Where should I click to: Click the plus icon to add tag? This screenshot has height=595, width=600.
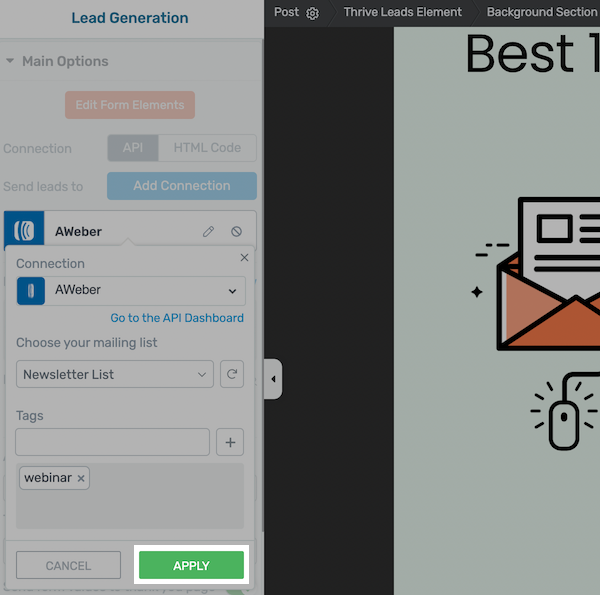pyautogui.click(x=230, y=442)
